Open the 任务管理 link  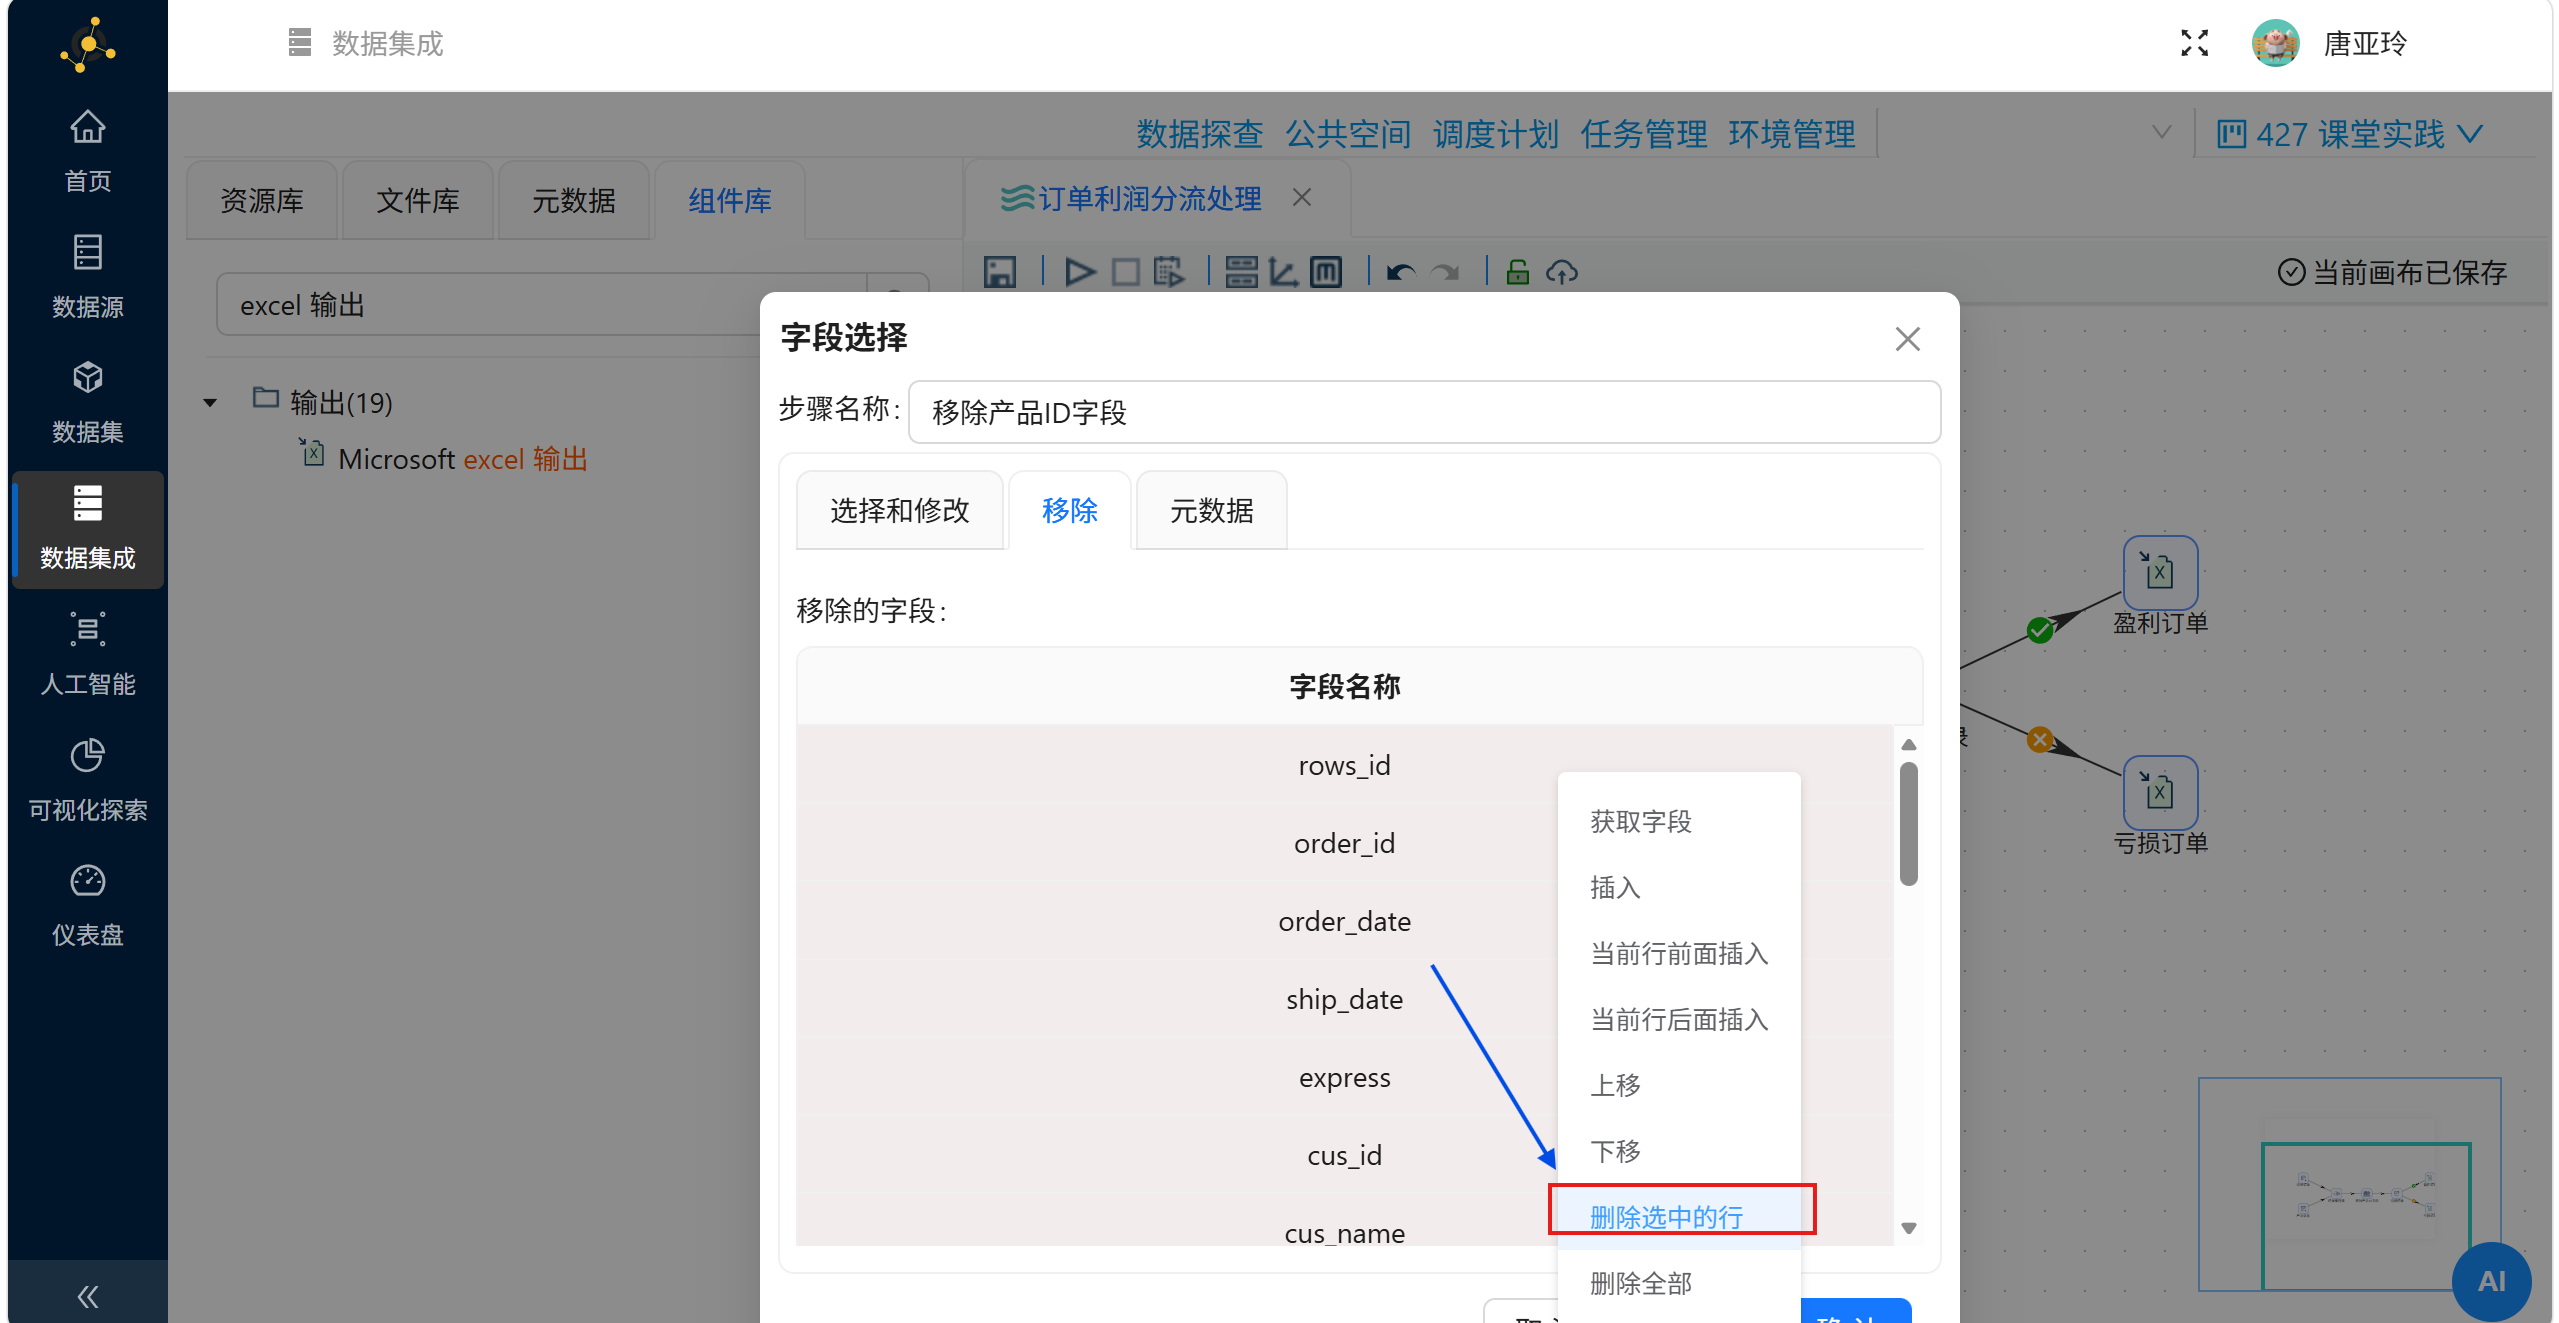1643,134
